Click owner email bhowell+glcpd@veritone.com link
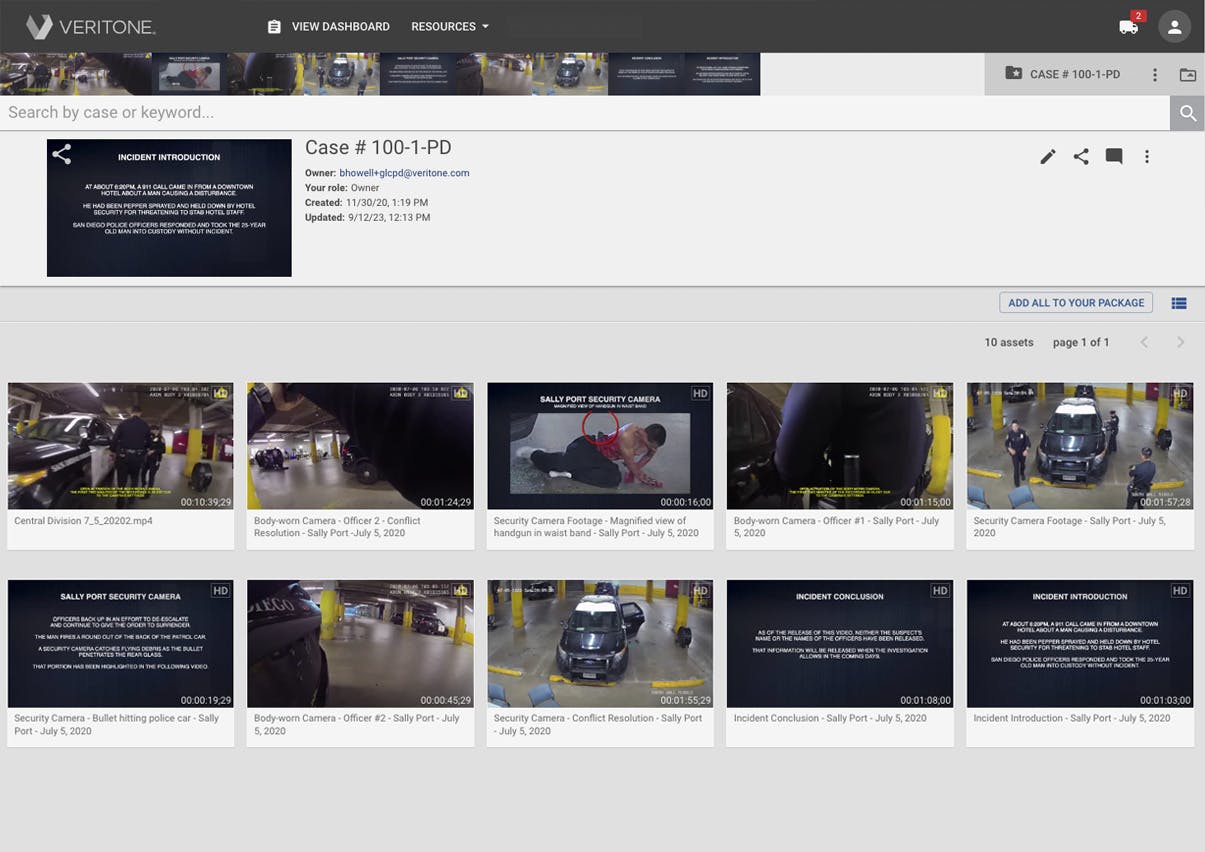The height and width of the screenshot is (852, 1205). pos(404,173)
